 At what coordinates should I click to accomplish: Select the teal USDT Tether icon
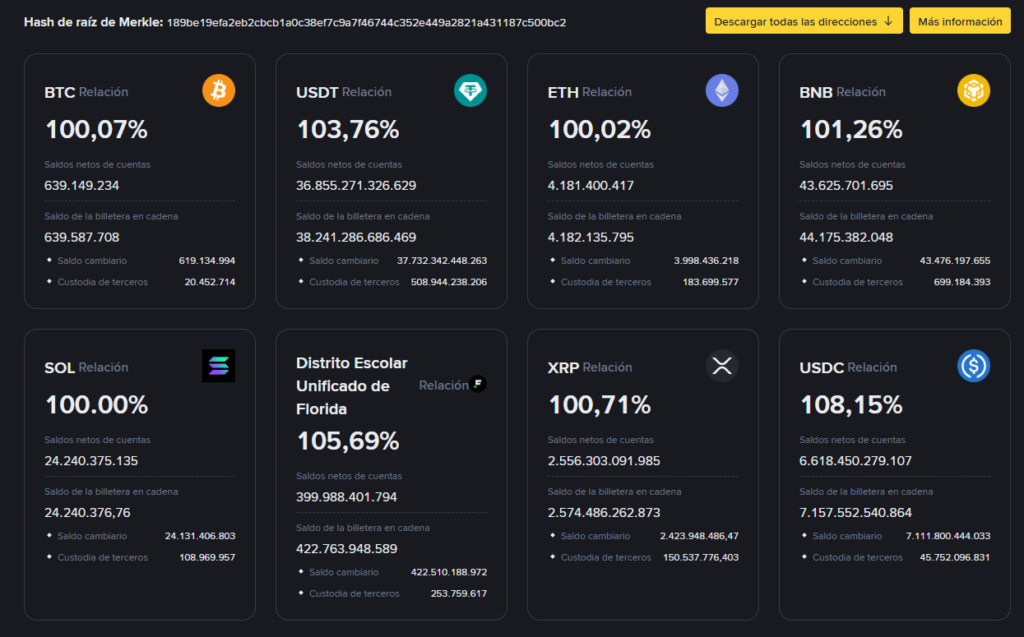pyautogui.click(x=470, y=90)
